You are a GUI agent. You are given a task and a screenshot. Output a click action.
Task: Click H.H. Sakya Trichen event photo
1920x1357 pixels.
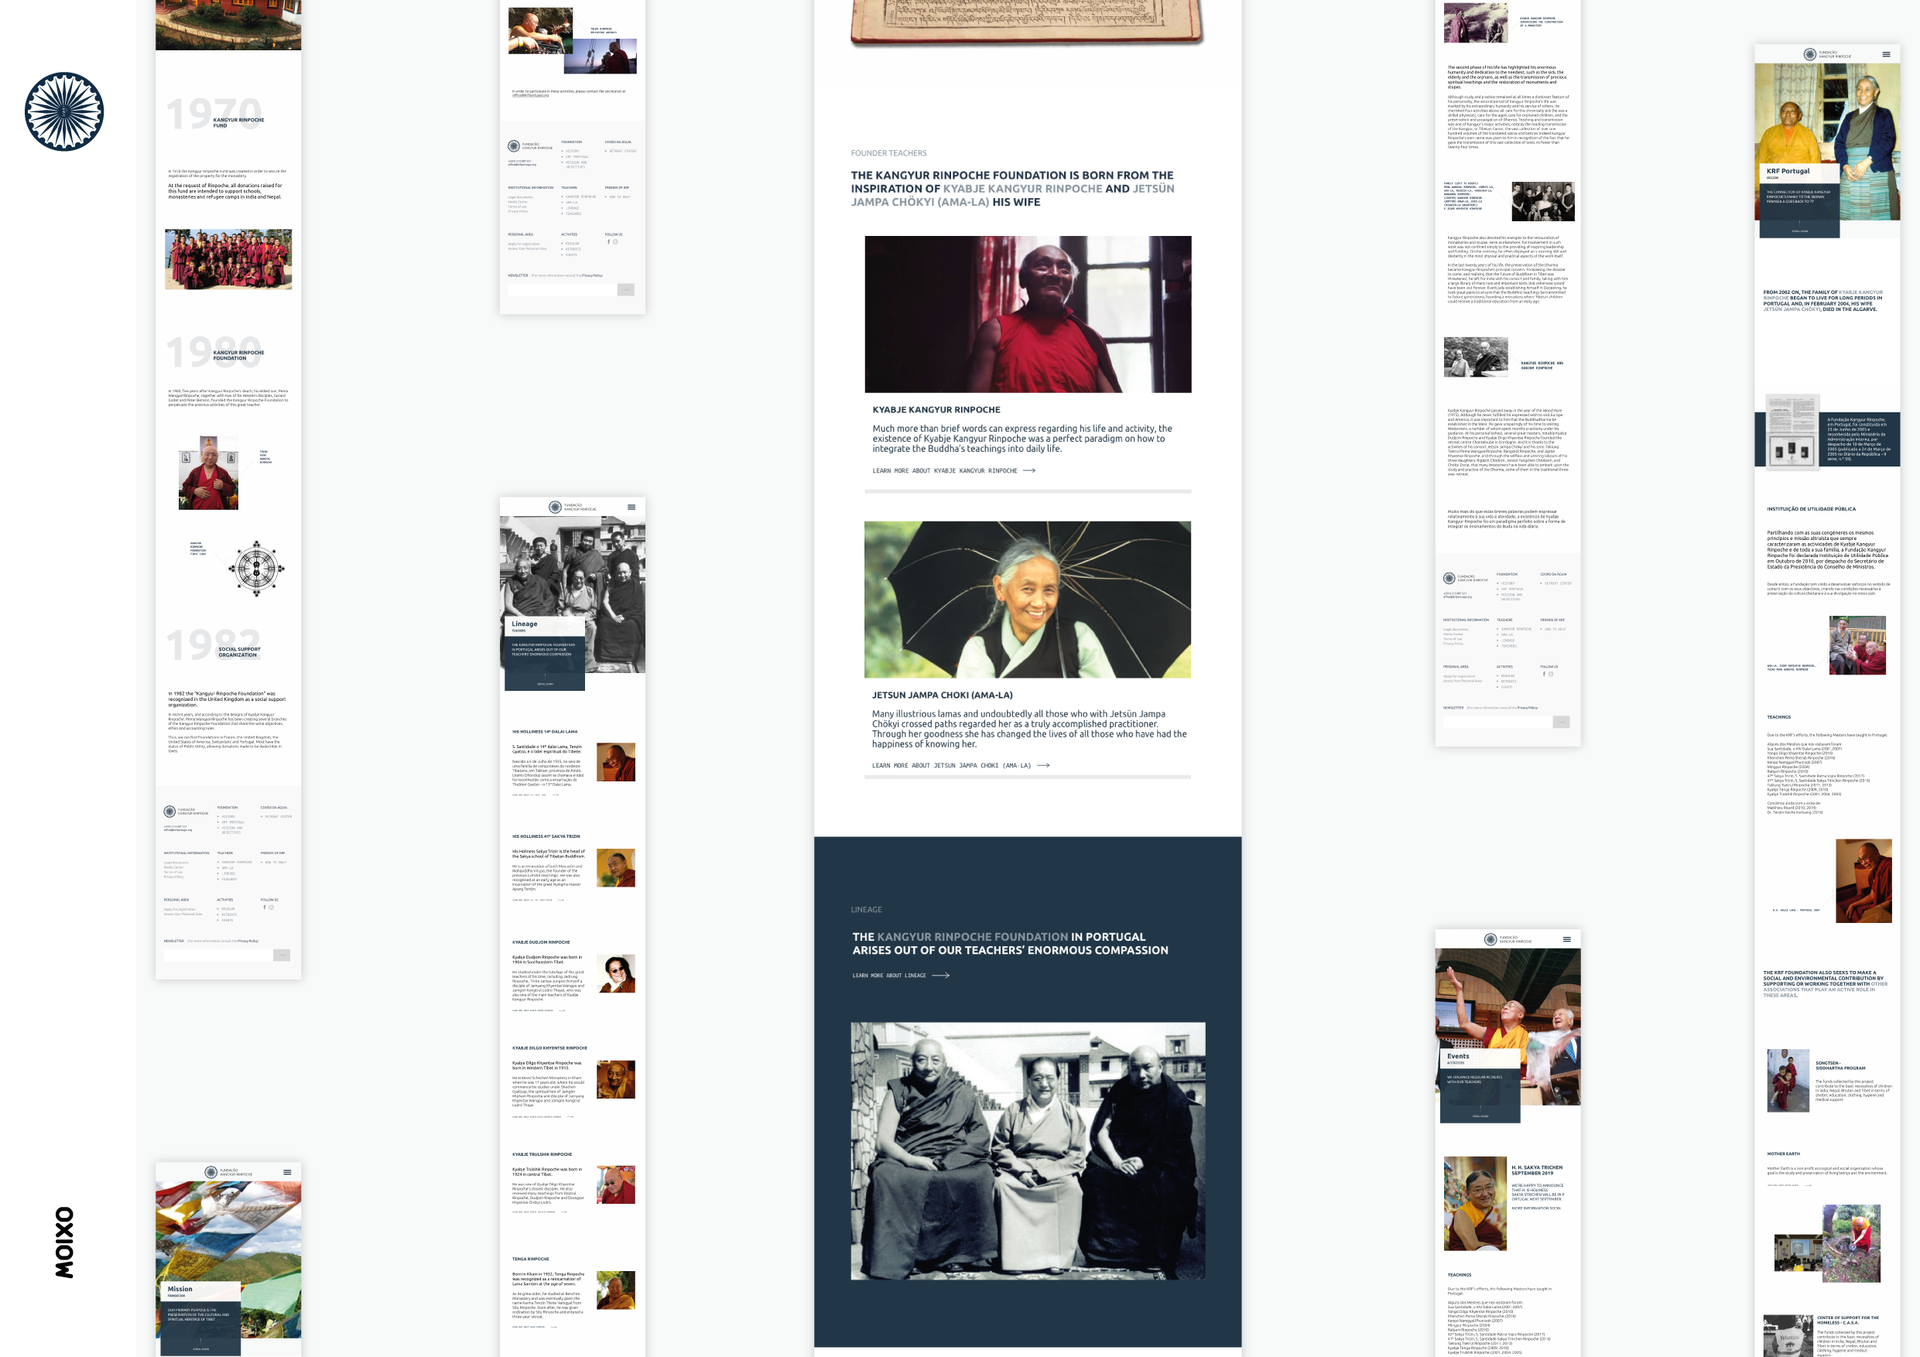pyautogui.click(x=1475, y=1203)
